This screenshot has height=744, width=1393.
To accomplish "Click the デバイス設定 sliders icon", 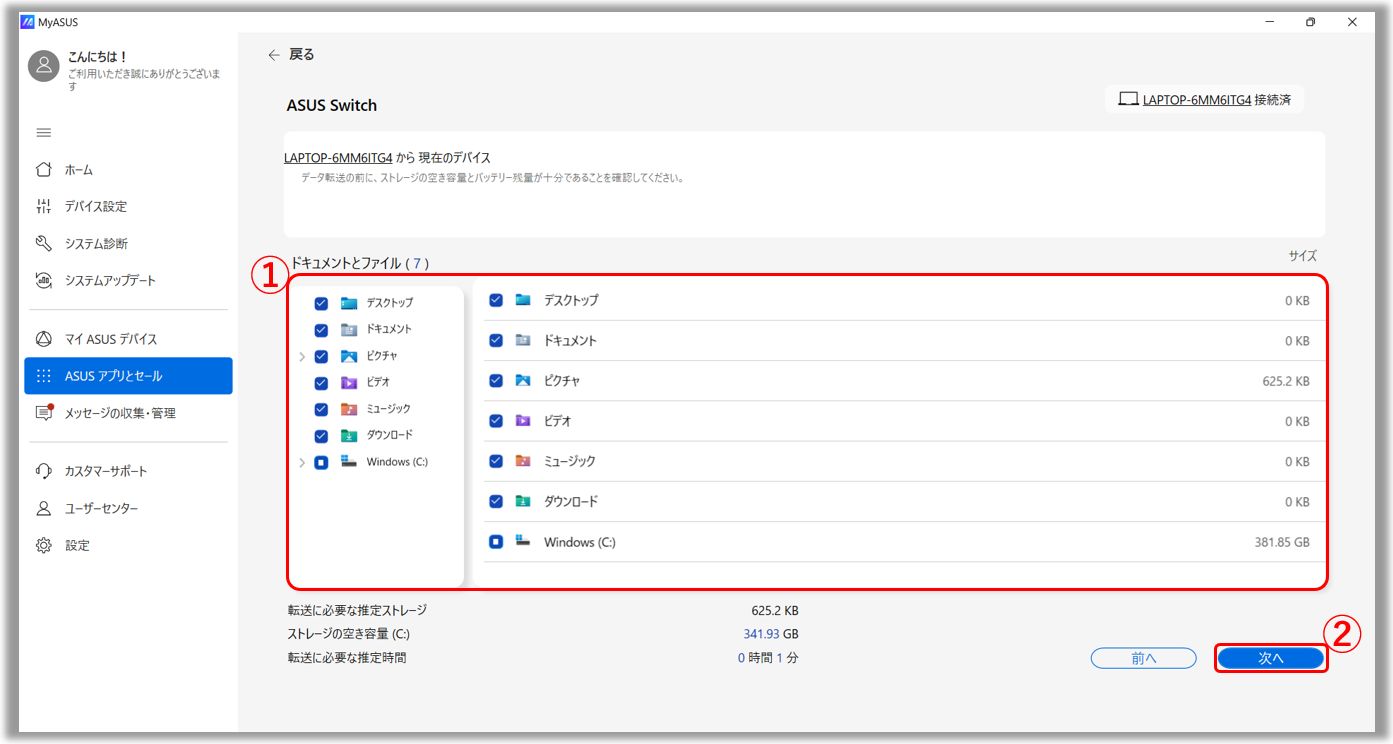I will pyautogui.click(x=43, y=207).
